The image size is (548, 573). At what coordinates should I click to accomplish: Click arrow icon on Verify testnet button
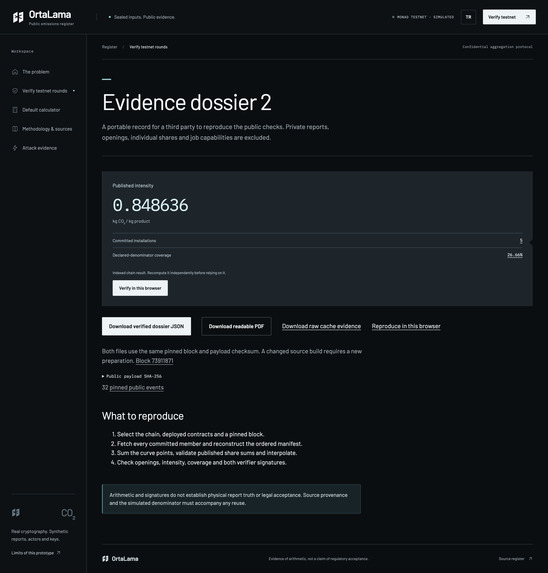[528, 17]
